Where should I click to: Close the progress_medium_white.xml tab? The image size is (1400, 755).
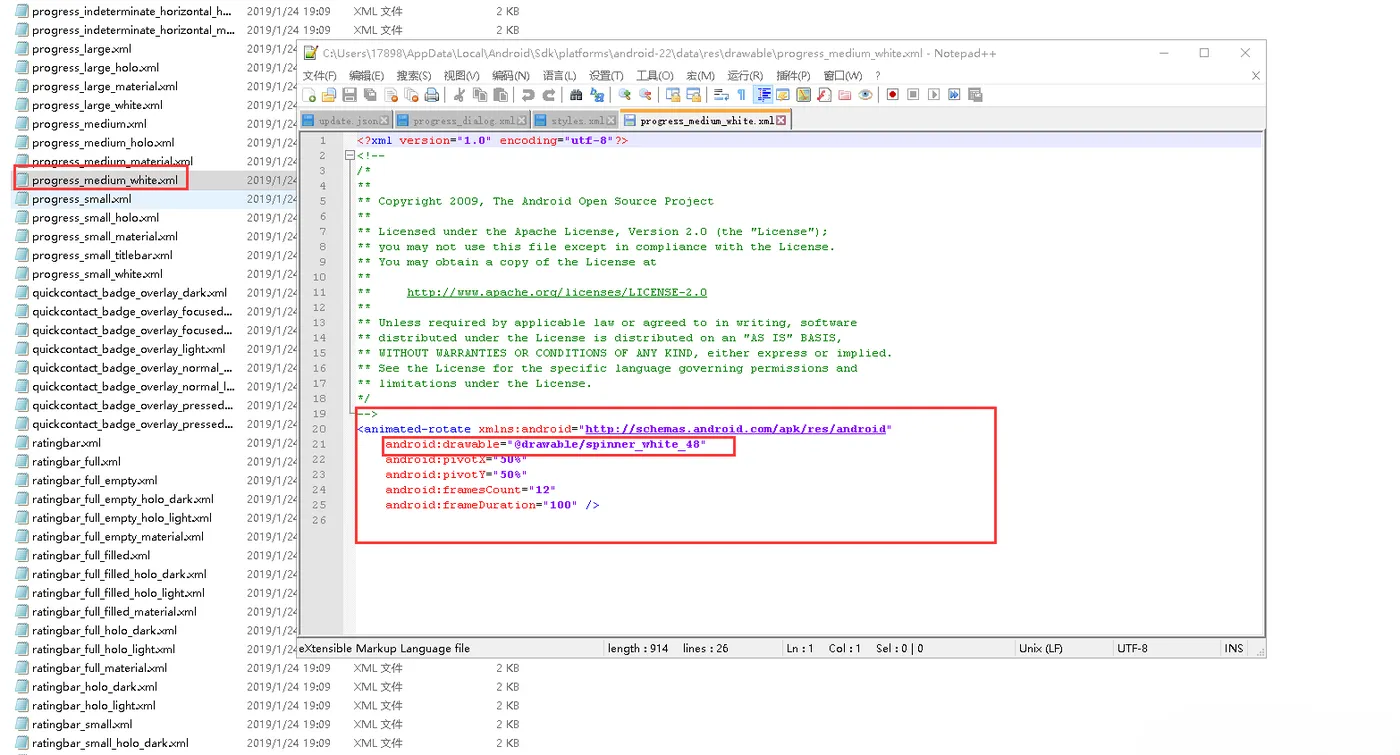pyautogui.click(x=781, y=121)
